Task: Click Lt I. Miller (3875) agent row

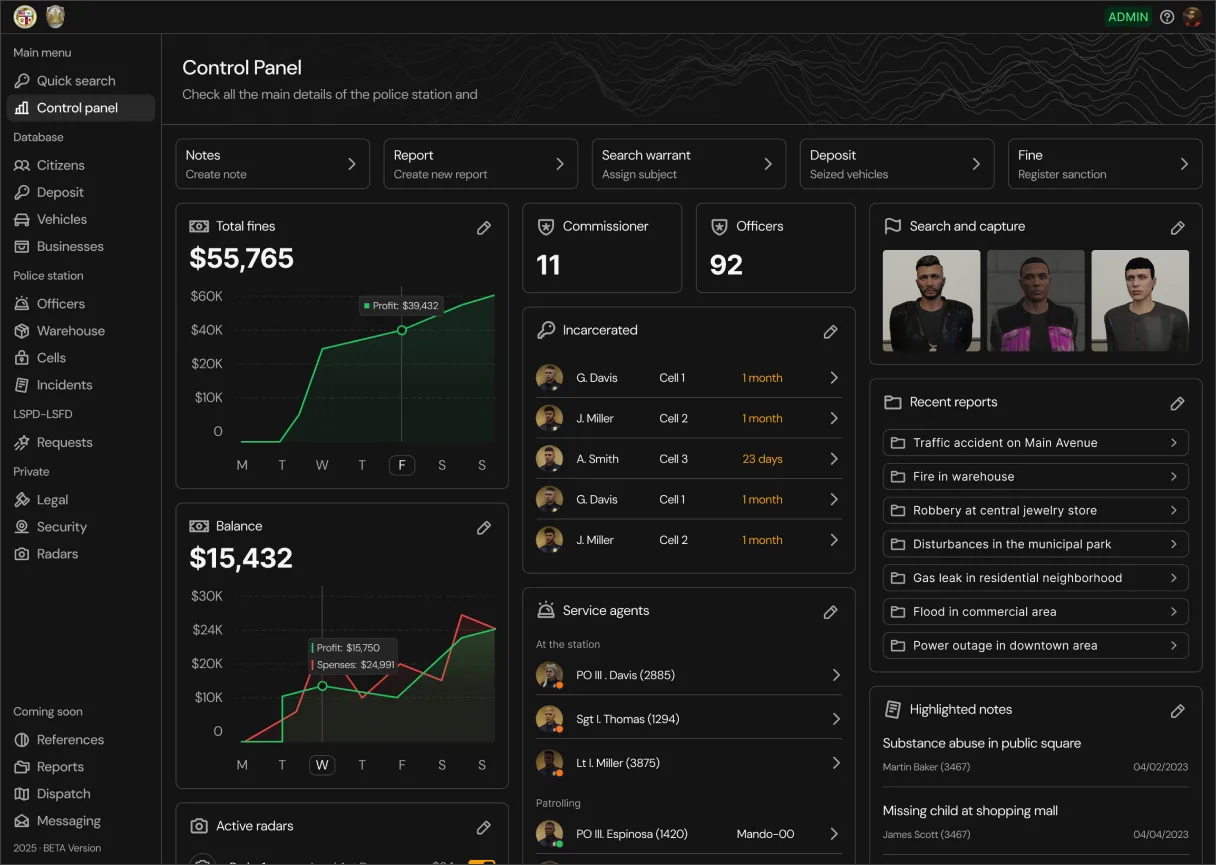Action: 689,763
